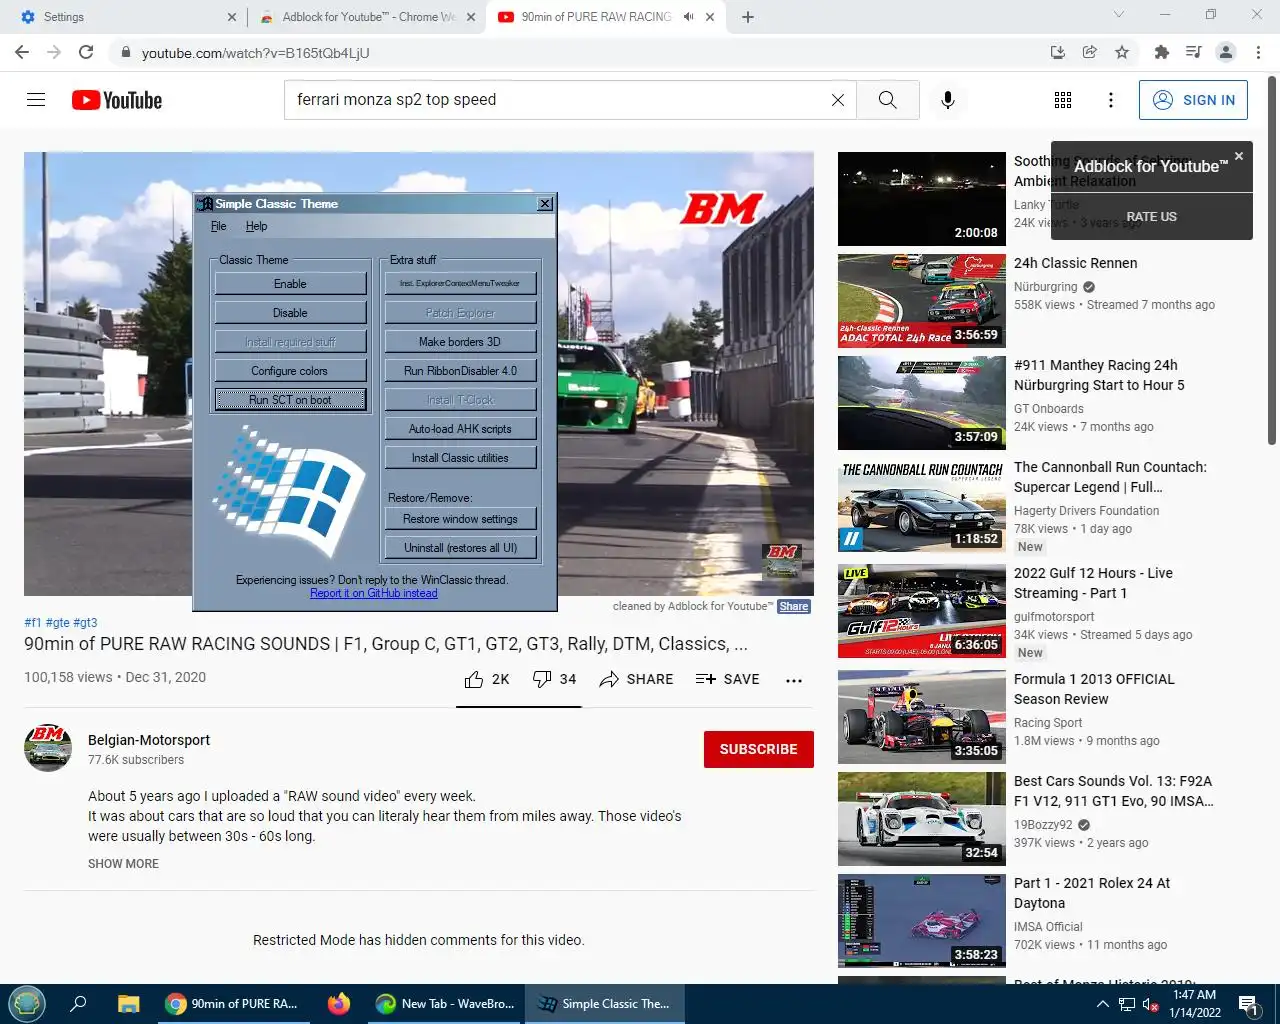Switch to Adblock for Youtube tab
This screenshot has width=1280, height=1024.
coord(366,17)
